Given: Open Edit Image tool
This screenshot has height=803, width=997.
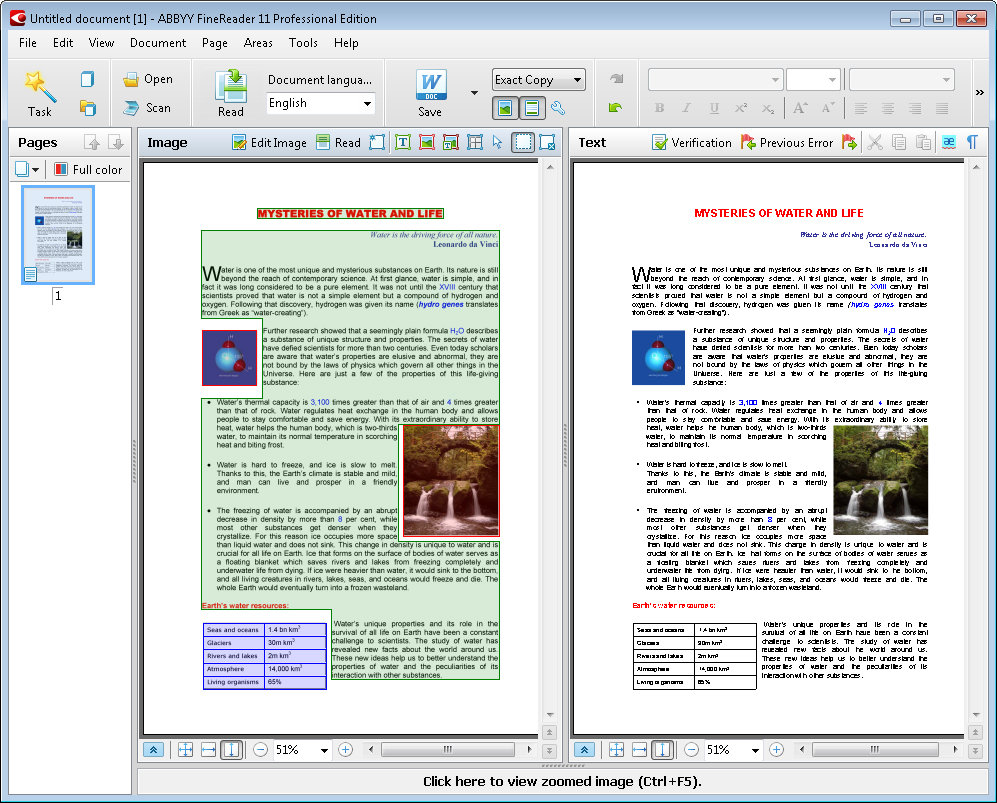Looking at the screenshot, I should point(269,143).
